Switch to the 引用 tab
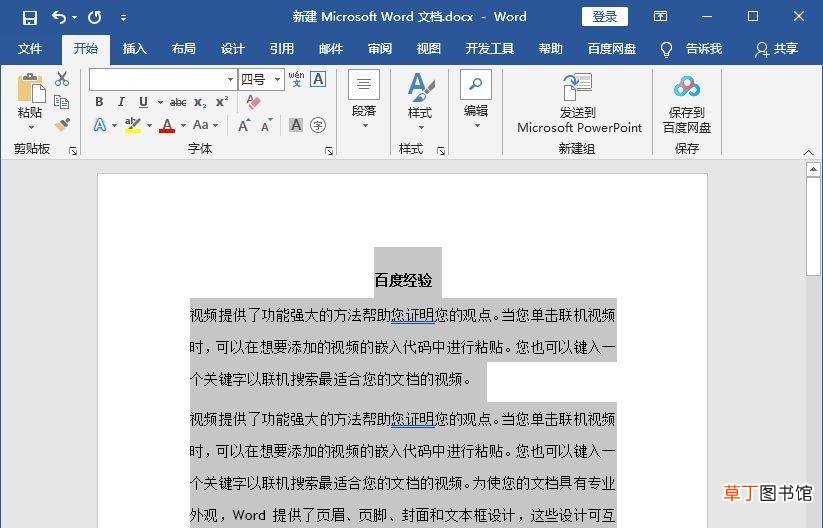The height and width of the screenshot is (528, 823). (x=282, y=49)
